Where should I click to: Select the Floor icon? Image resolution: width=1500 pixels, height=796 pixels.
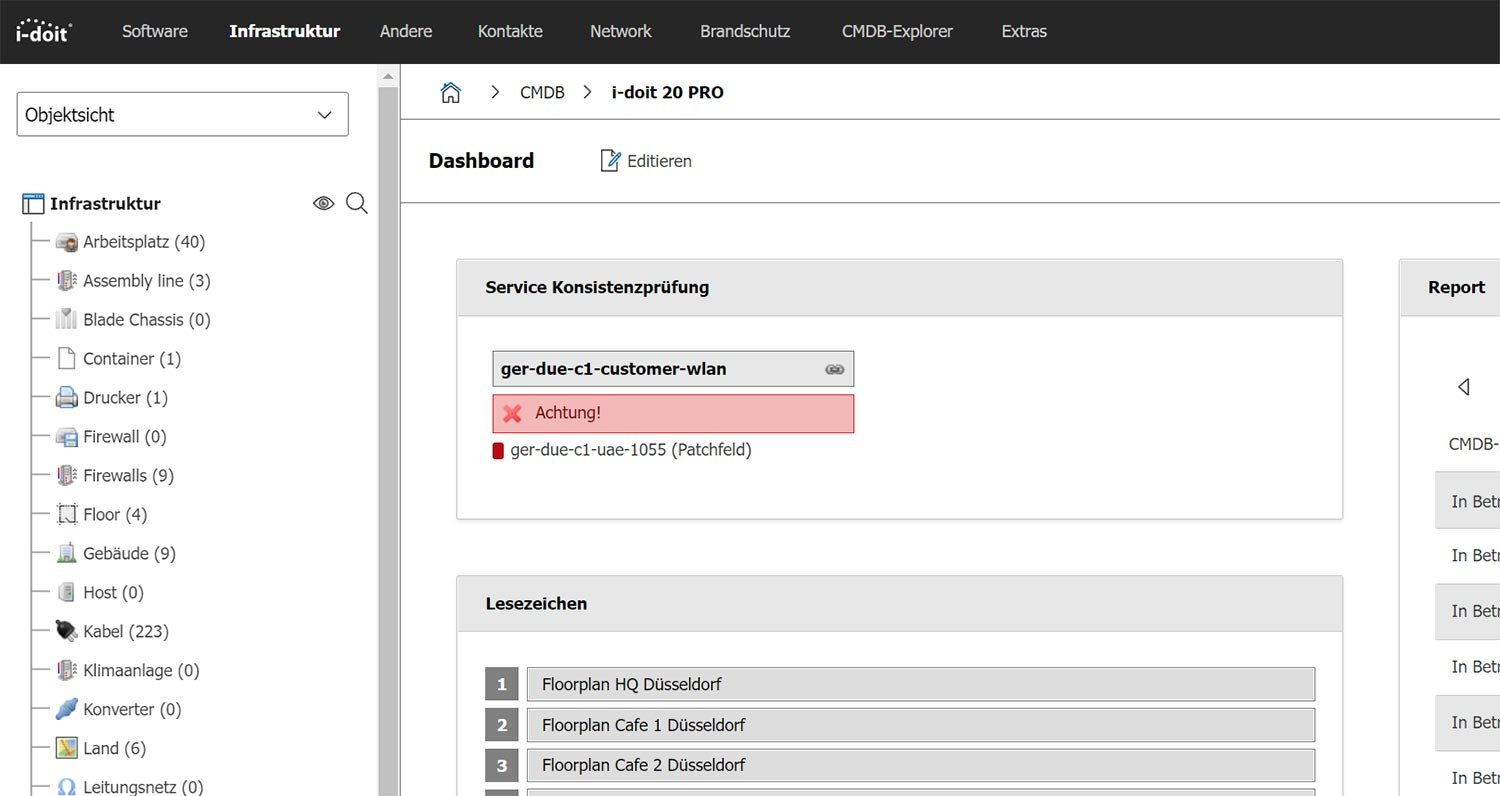67,515
